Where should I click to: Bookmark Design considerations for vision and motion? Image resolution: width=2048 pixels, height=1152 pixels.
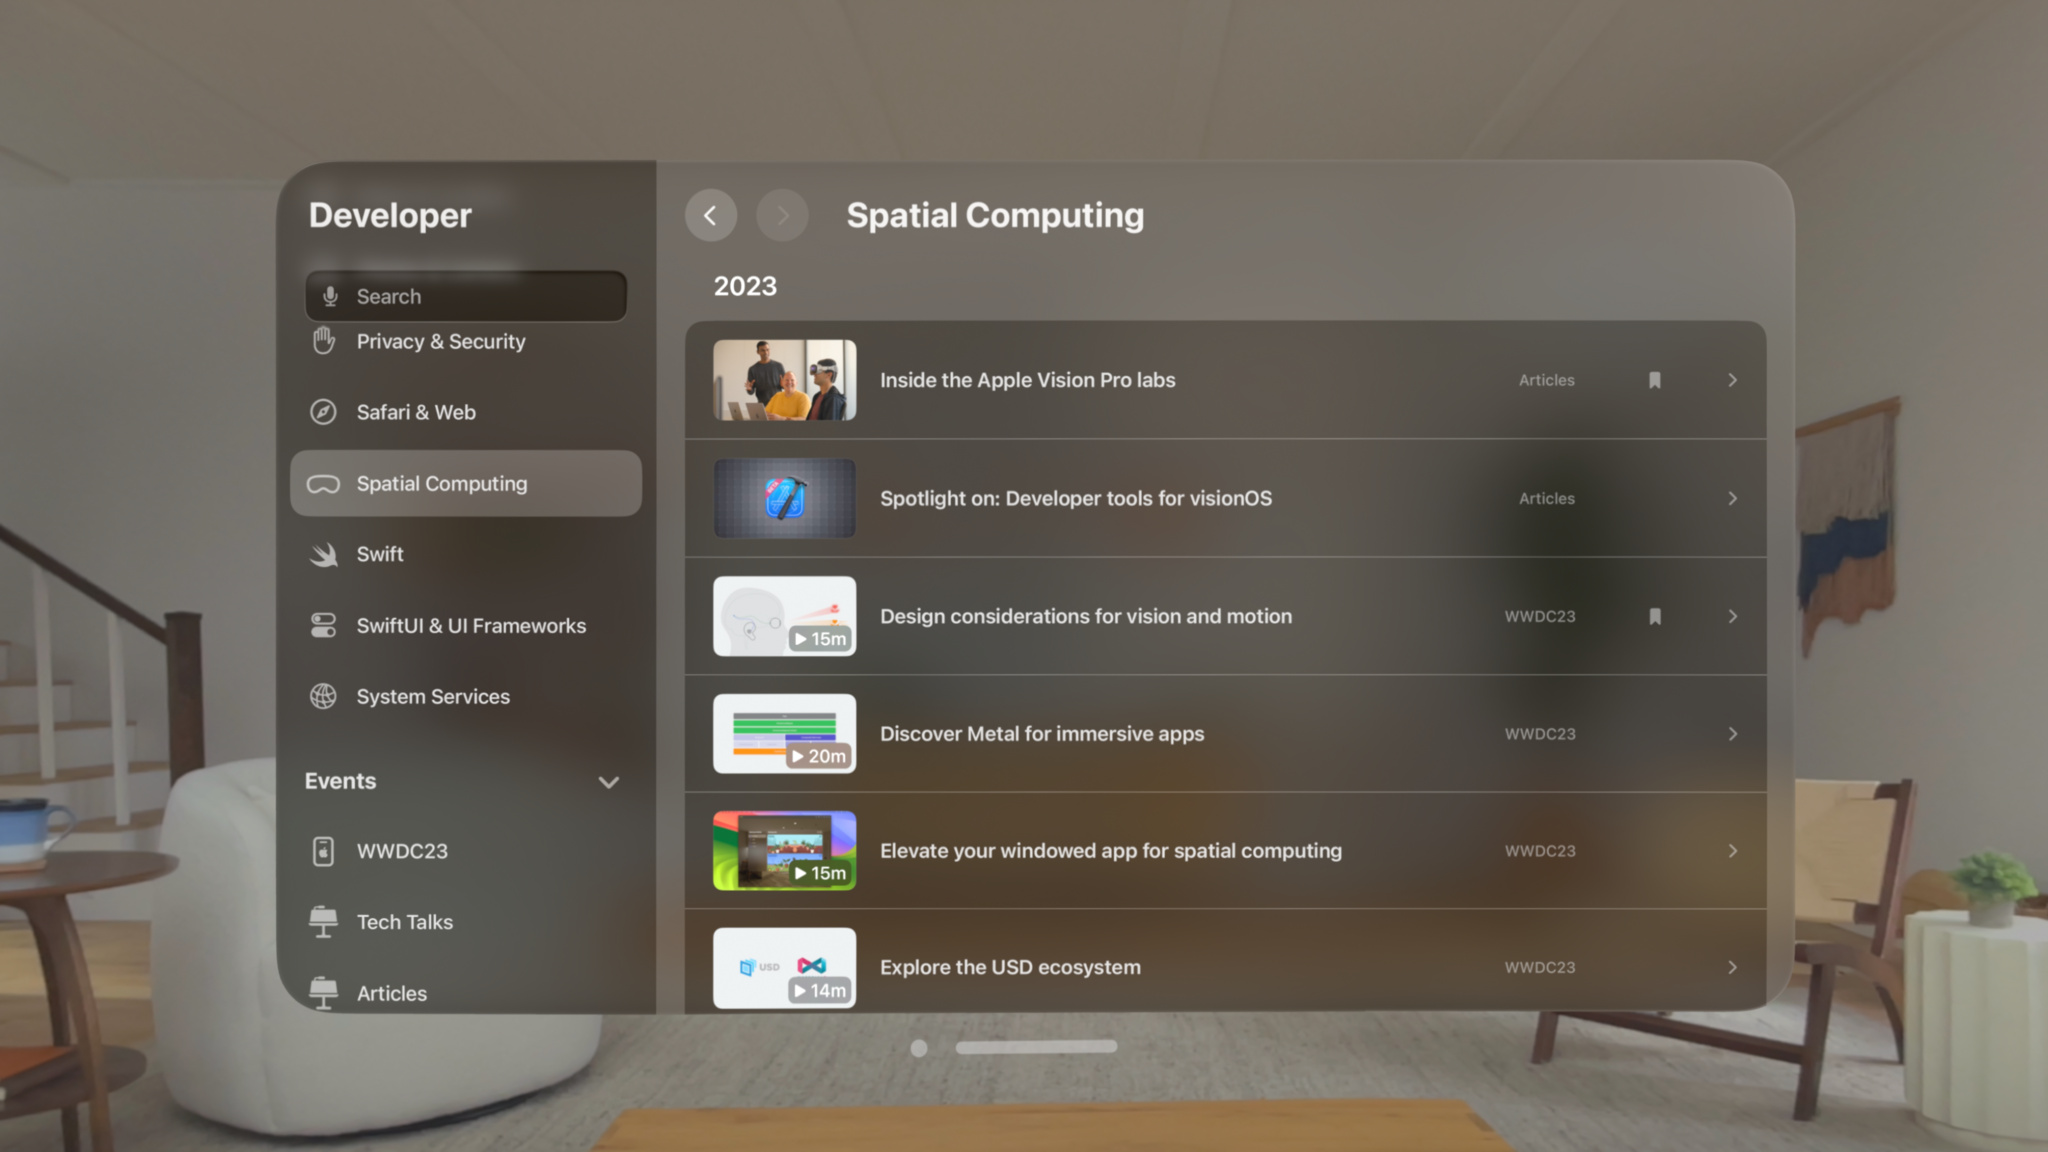tap(1656, 615)
